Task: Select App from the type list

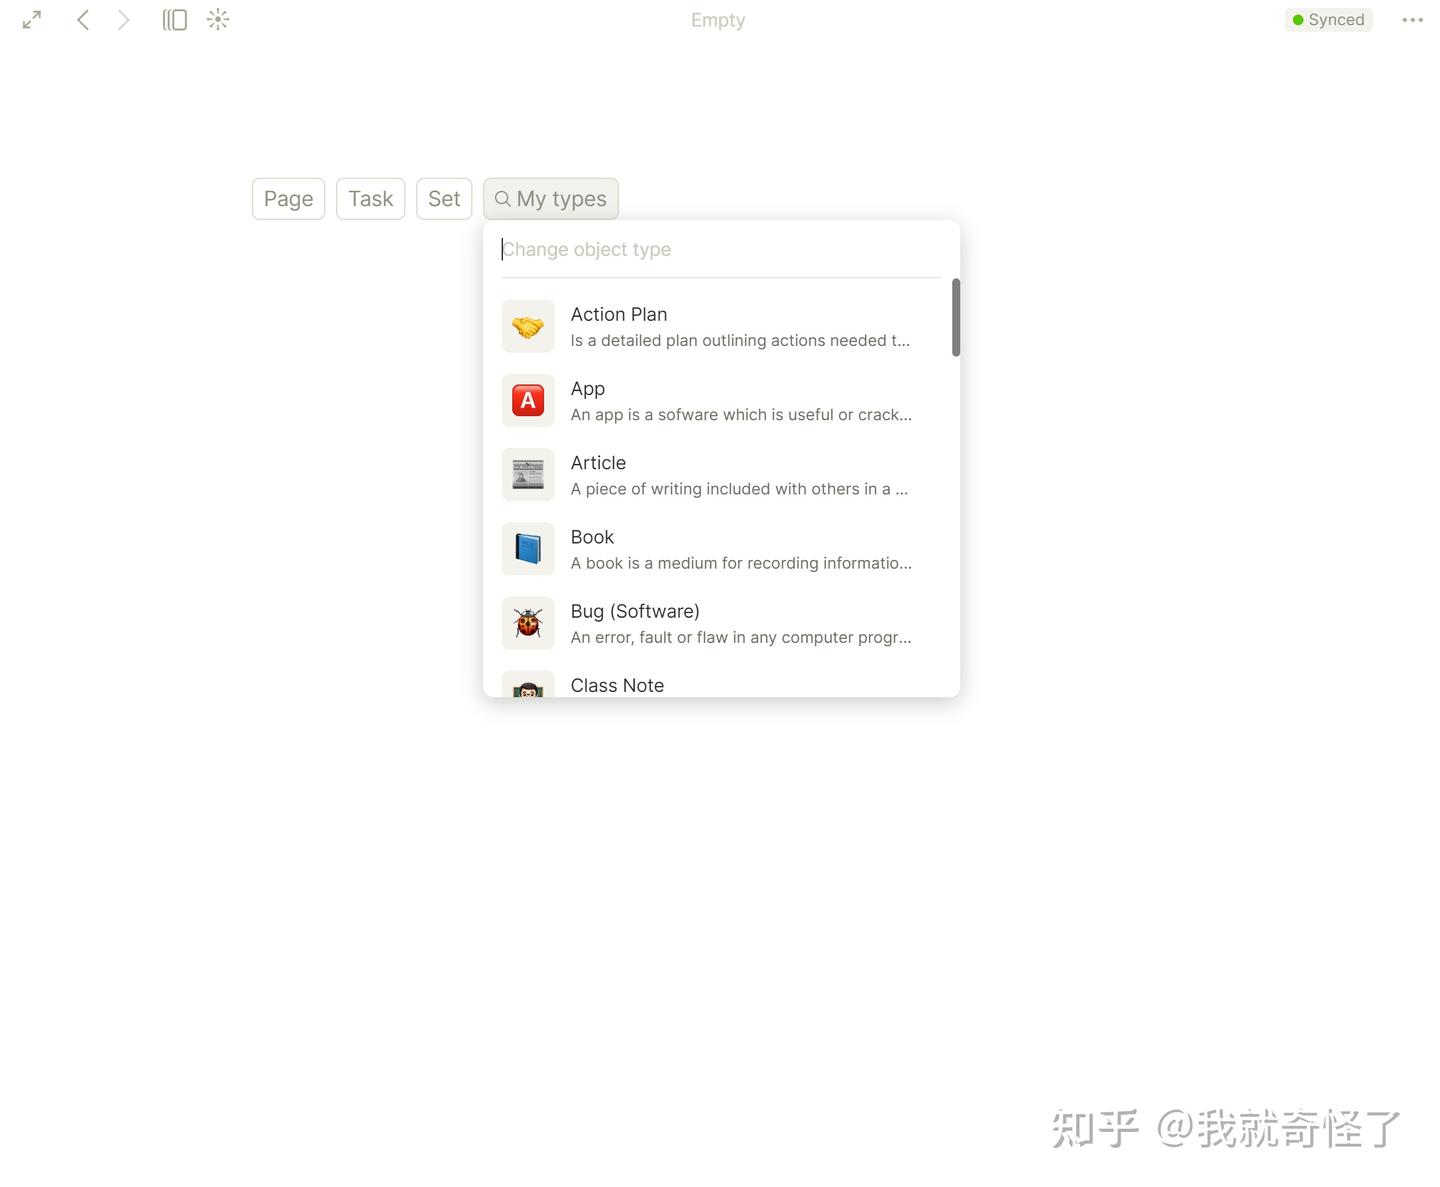Action: pyautogui.click(x=721, y=400)
